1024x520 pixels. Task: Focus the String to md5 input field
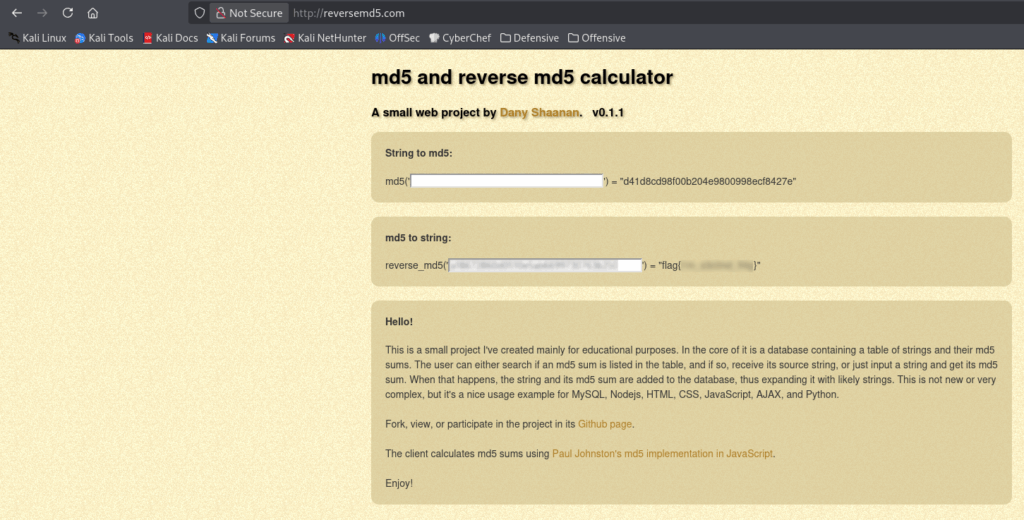507,181
